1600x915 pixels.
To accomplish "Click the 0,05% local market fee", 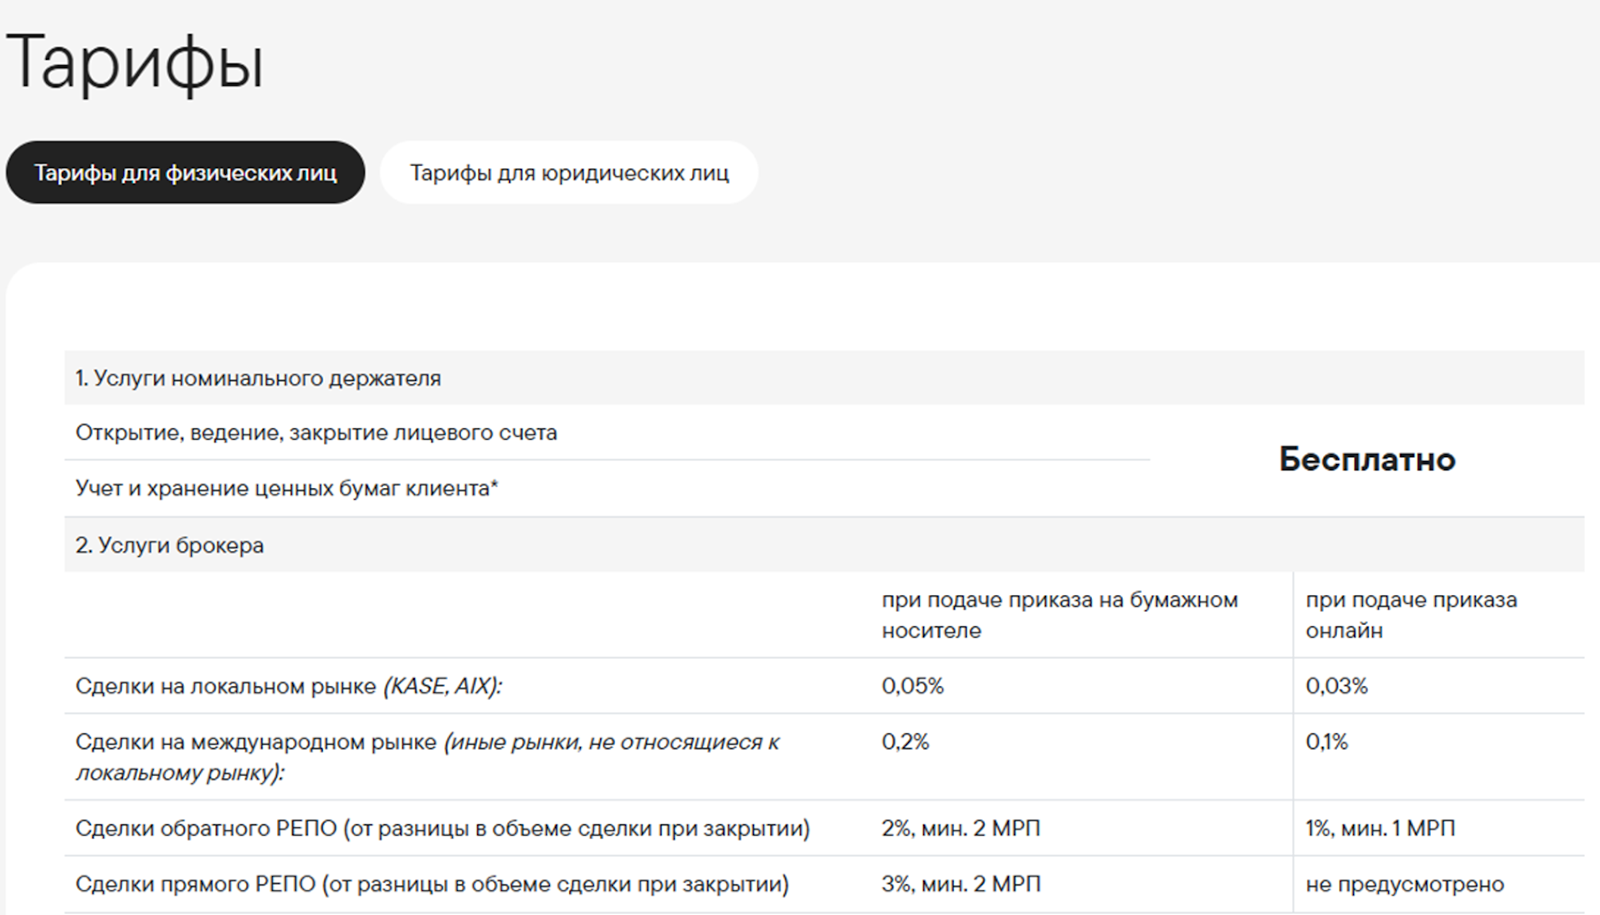I will click(912, 686).
